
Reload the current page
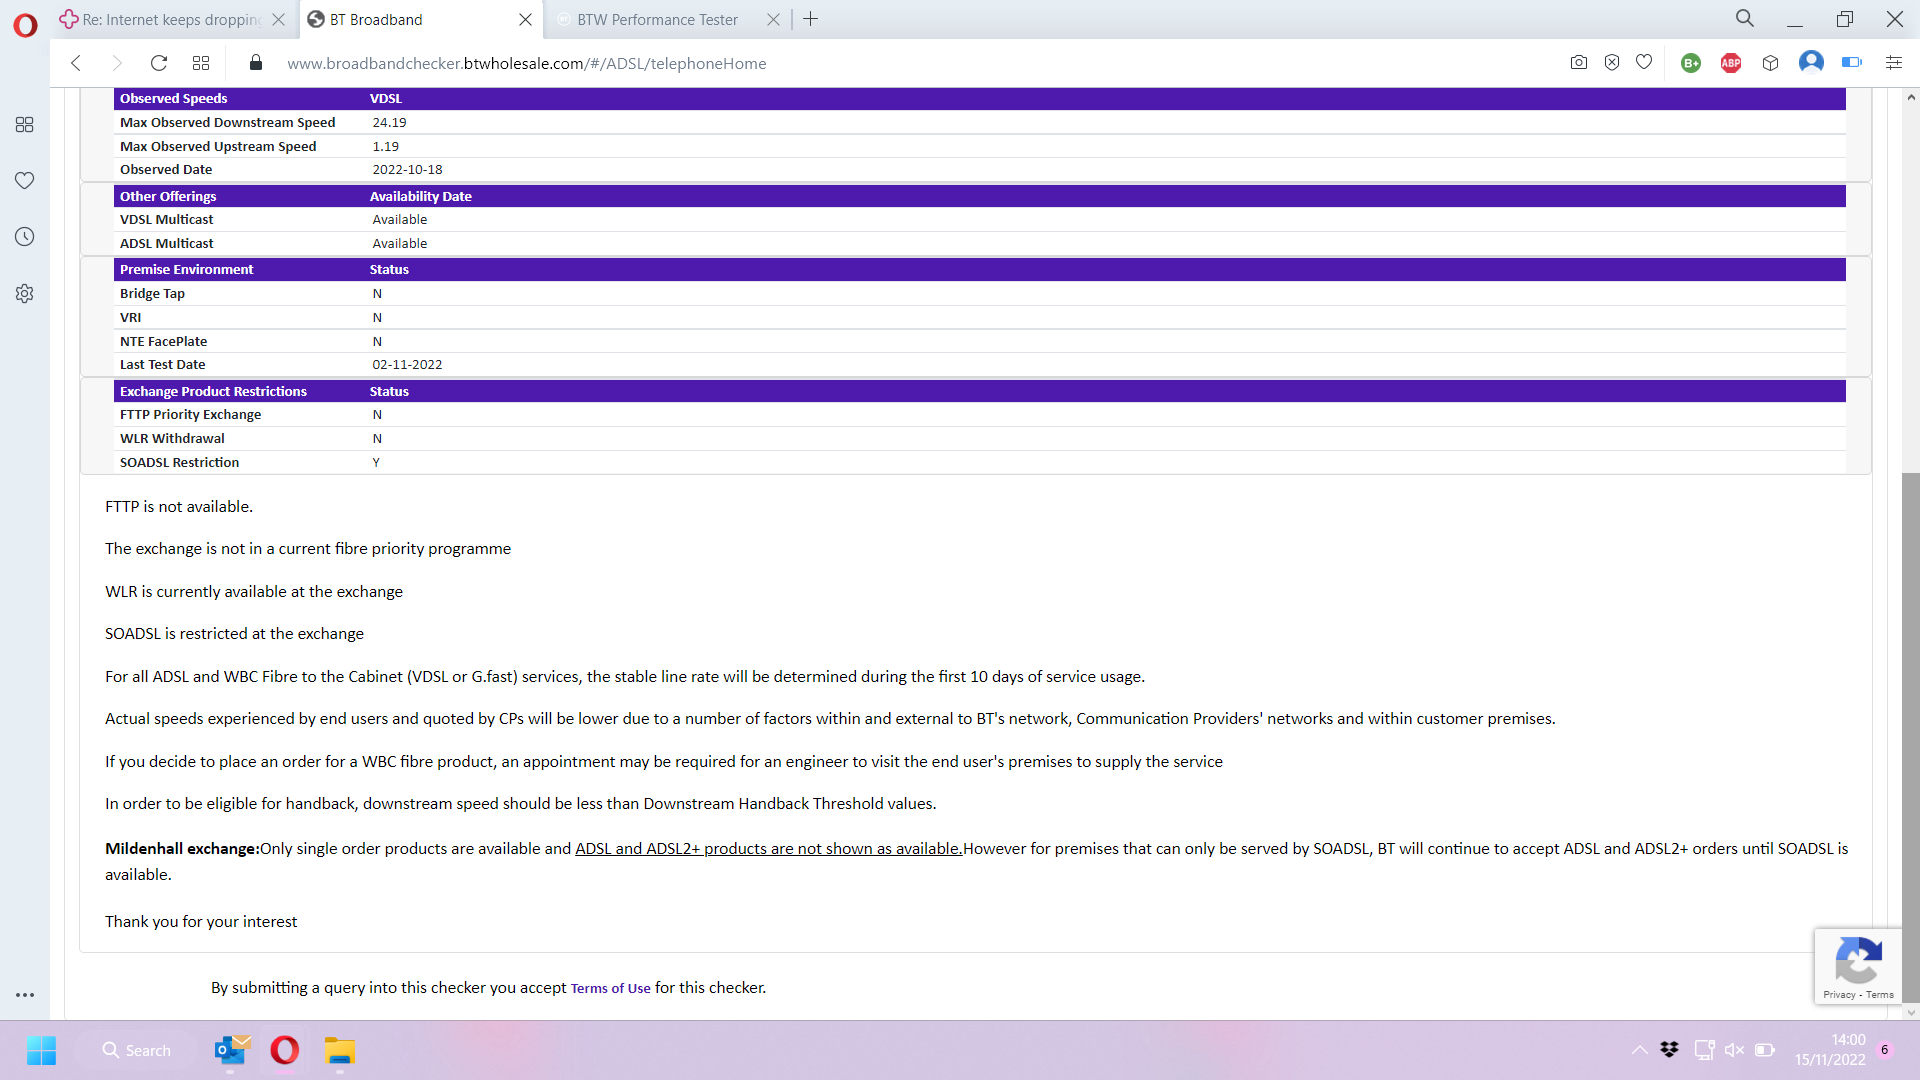tap(158, 63)
